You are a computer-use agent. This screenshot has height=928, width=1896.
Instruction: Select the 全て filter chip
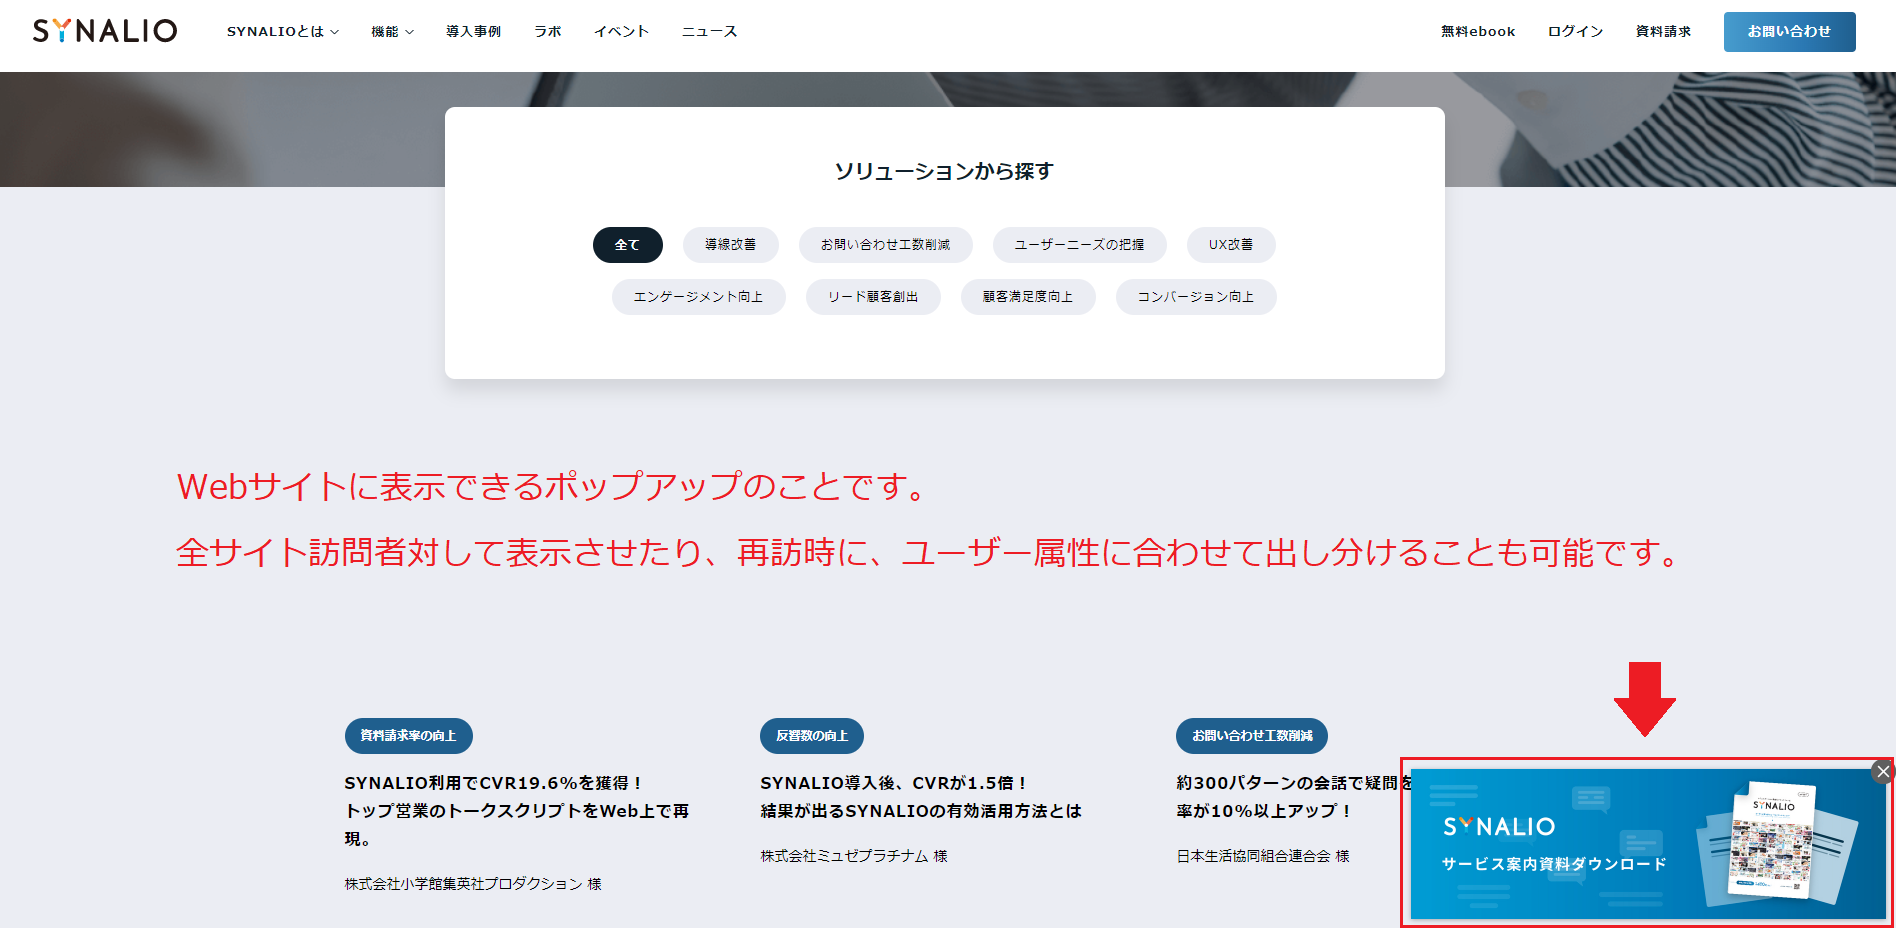[628, 245]
